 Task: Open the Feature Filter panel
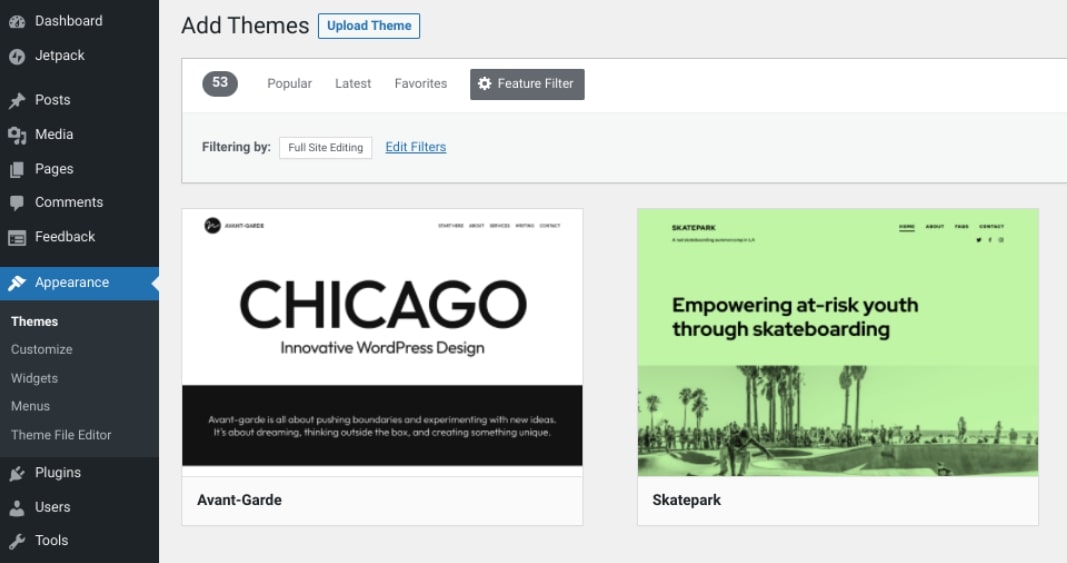pos(527,84)
